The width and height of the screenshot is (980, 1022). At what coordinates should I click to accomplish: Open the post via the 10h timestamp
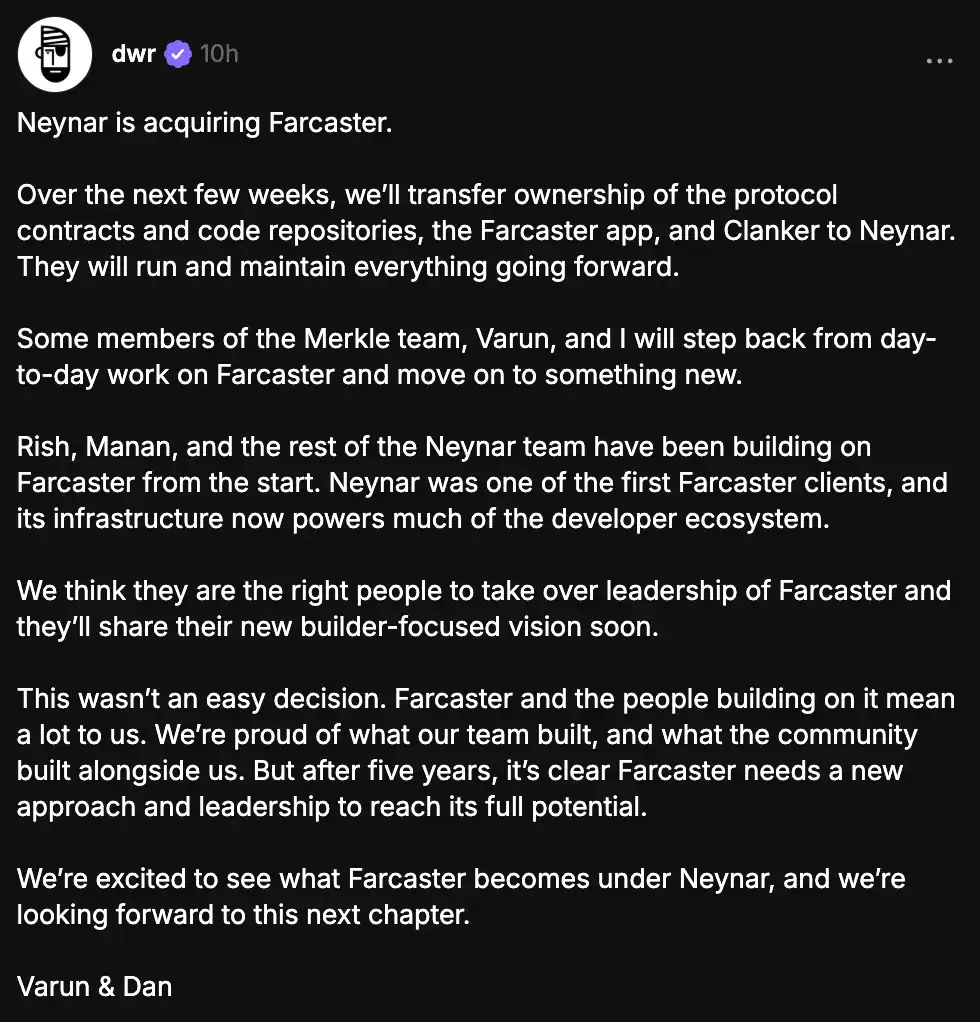point(218,54)
